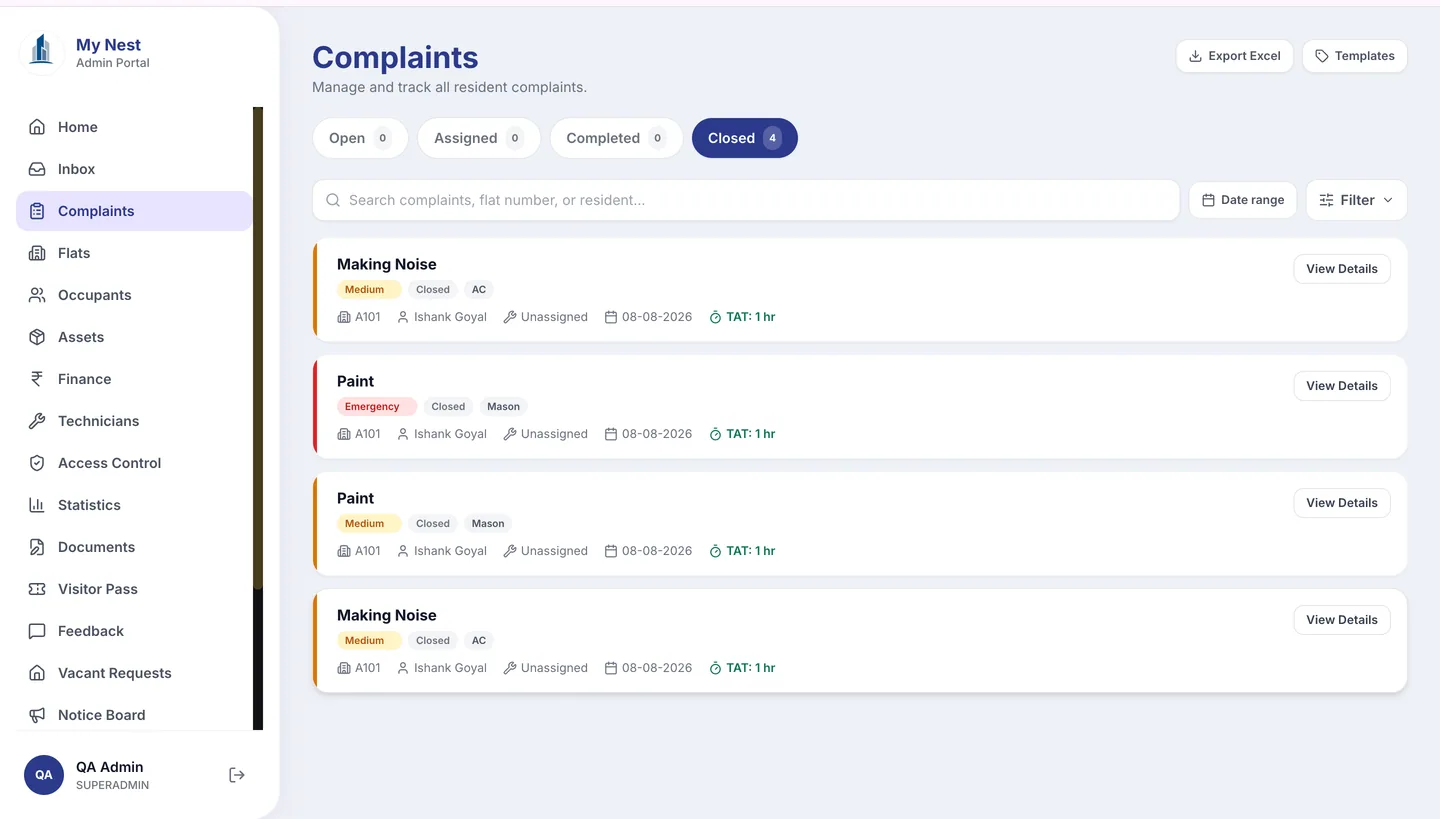This screenshot has width=1440, height=819.
Task: Click the Emergency priority badge
Action: pos(376,407)
